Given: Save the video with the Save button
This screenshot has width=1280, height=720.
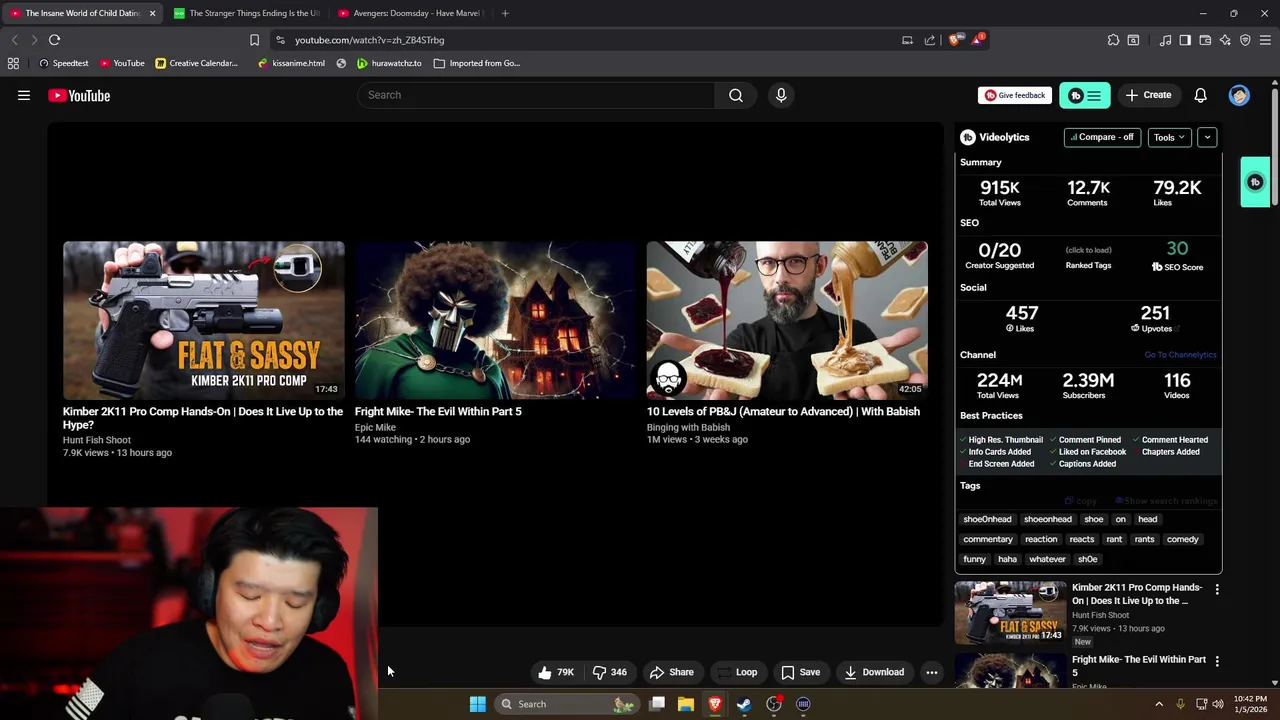Looking at the screenshot, I should (x=800, y=672).
